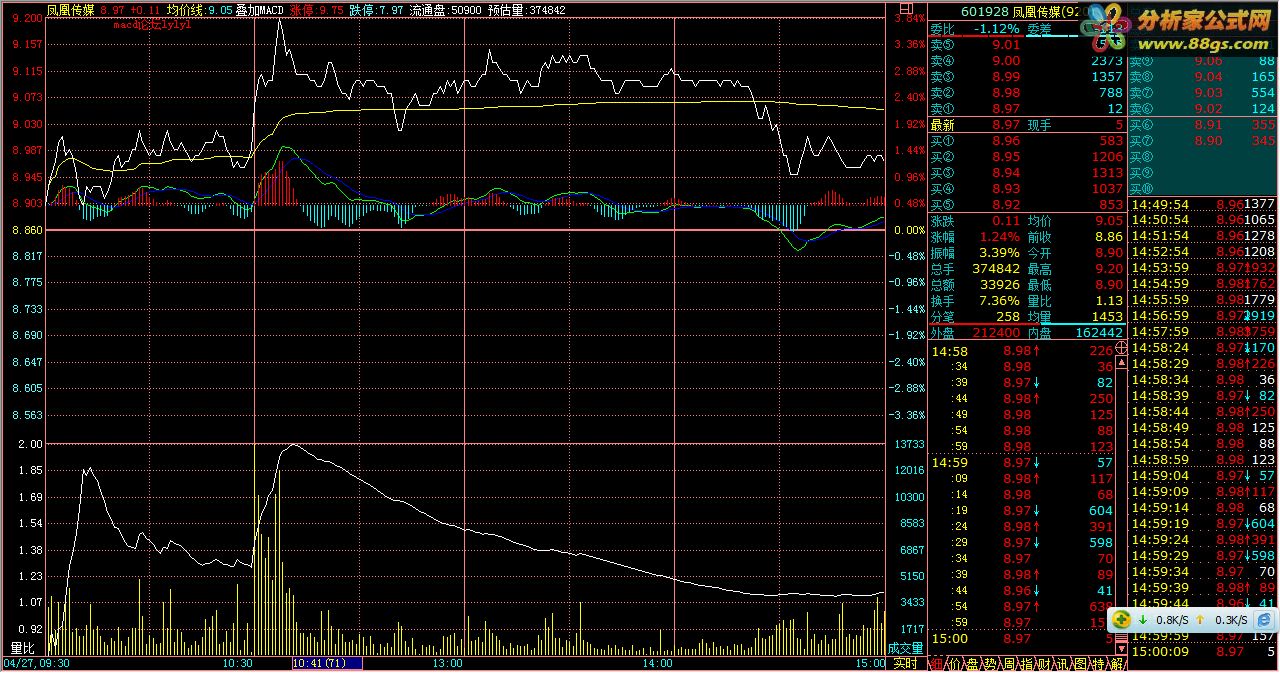Open the 周 tab

1008,663
